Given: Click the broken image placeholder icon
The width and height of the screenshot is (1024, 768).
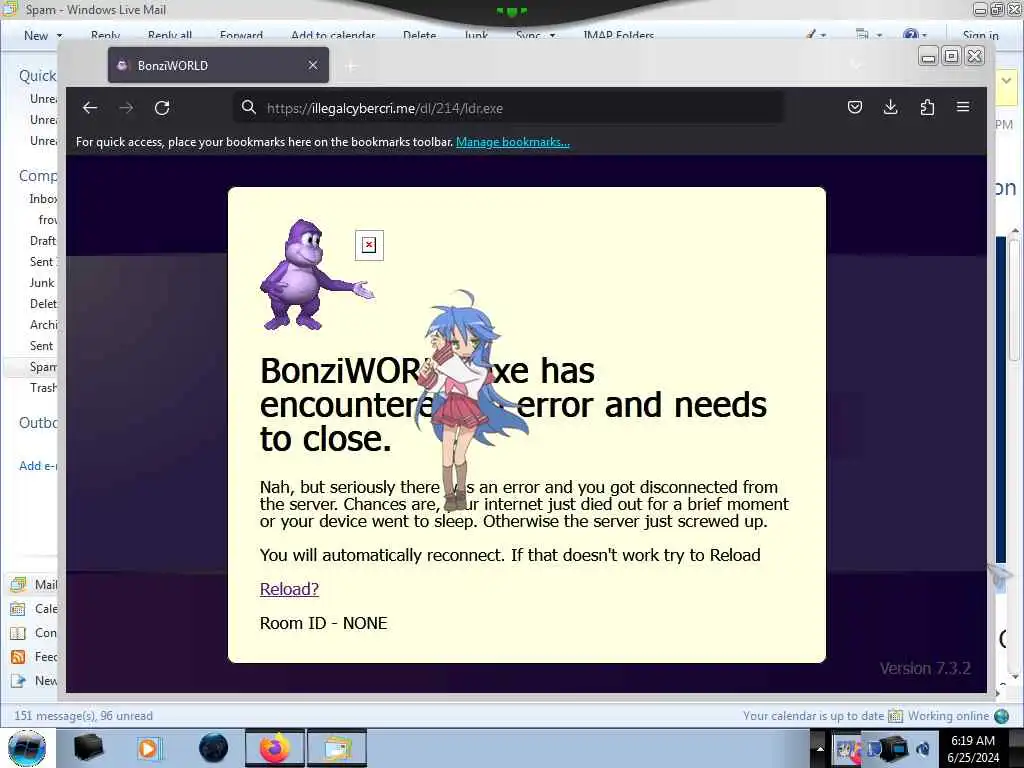Looking at the screenshot, I should [369, 245].
